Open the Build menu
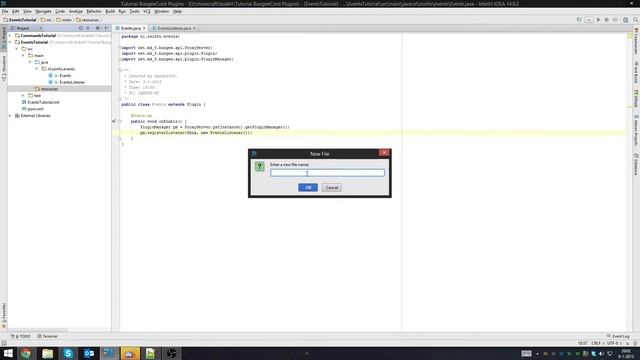The image size is (640, 360). pyautogui.click(x=110, y=11)
